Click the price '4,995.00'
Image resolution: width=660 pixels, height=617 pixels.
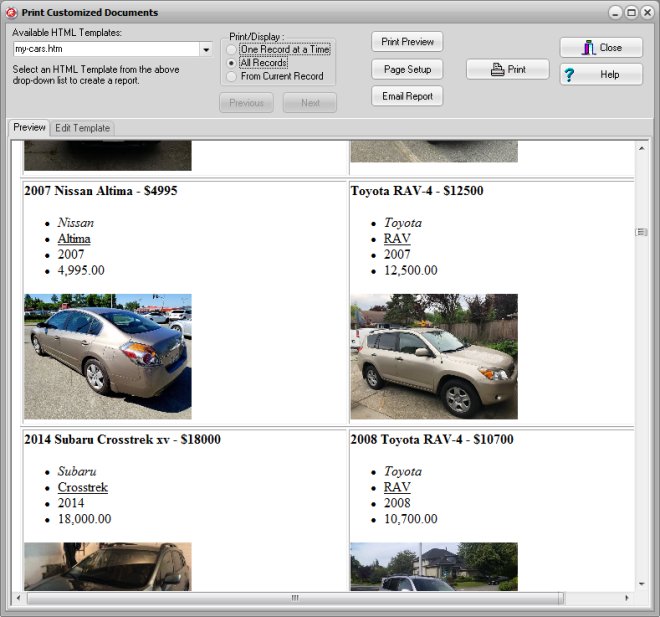[81, 270]
